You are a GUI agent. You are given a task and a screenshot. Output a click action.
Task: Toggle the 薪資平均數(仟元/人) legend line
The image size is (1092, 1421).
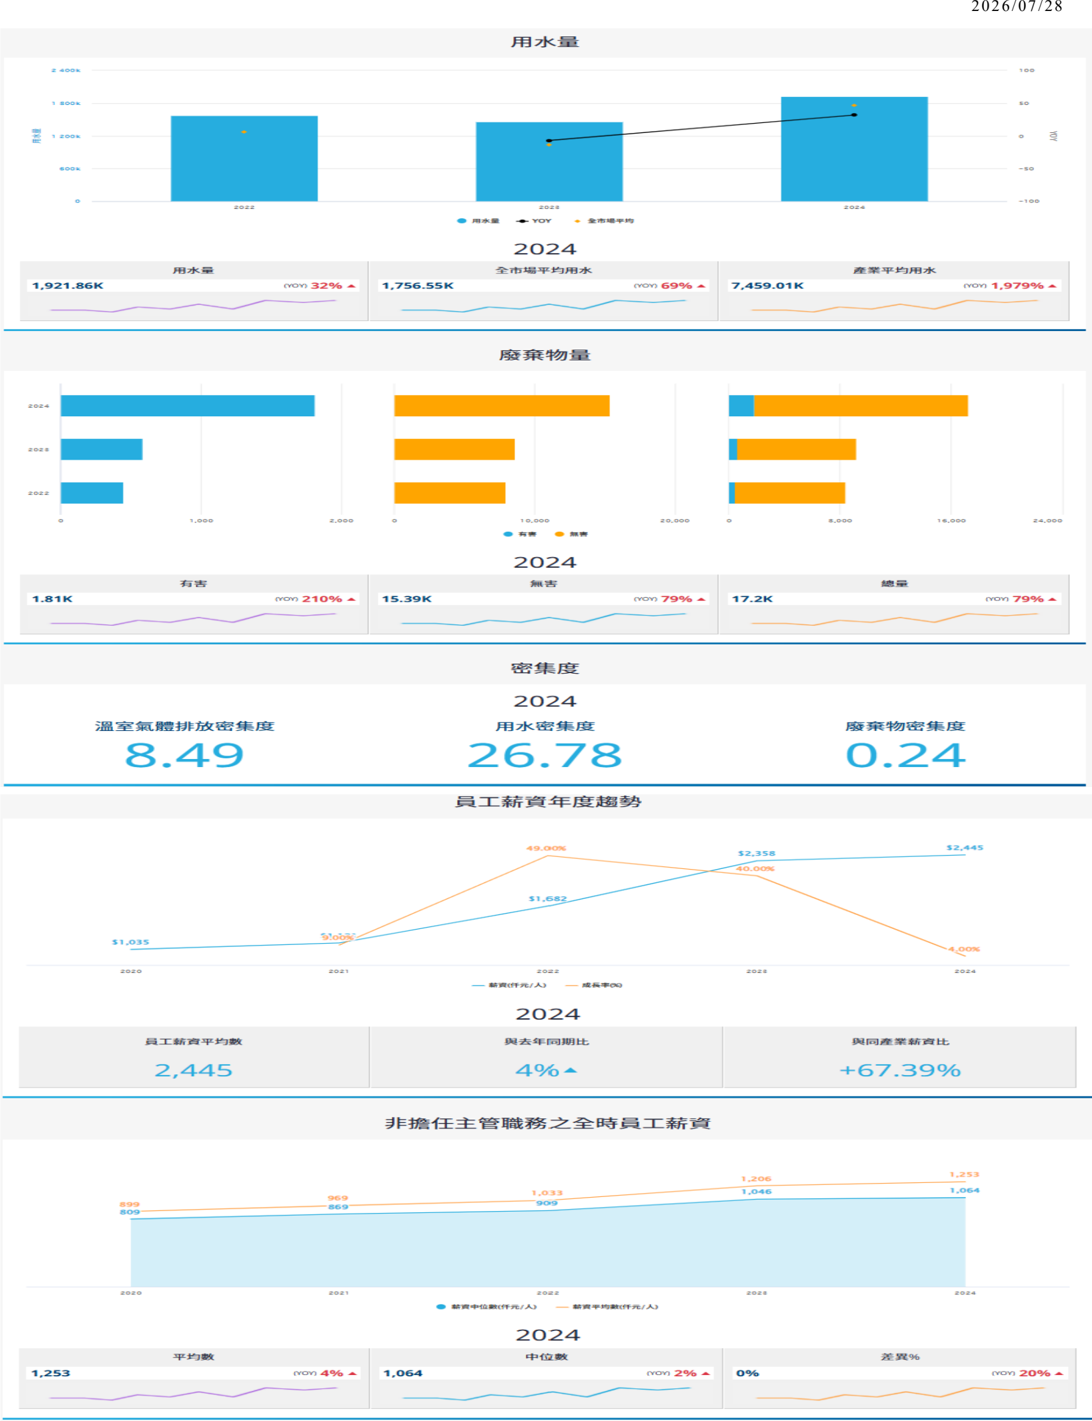563,1306
